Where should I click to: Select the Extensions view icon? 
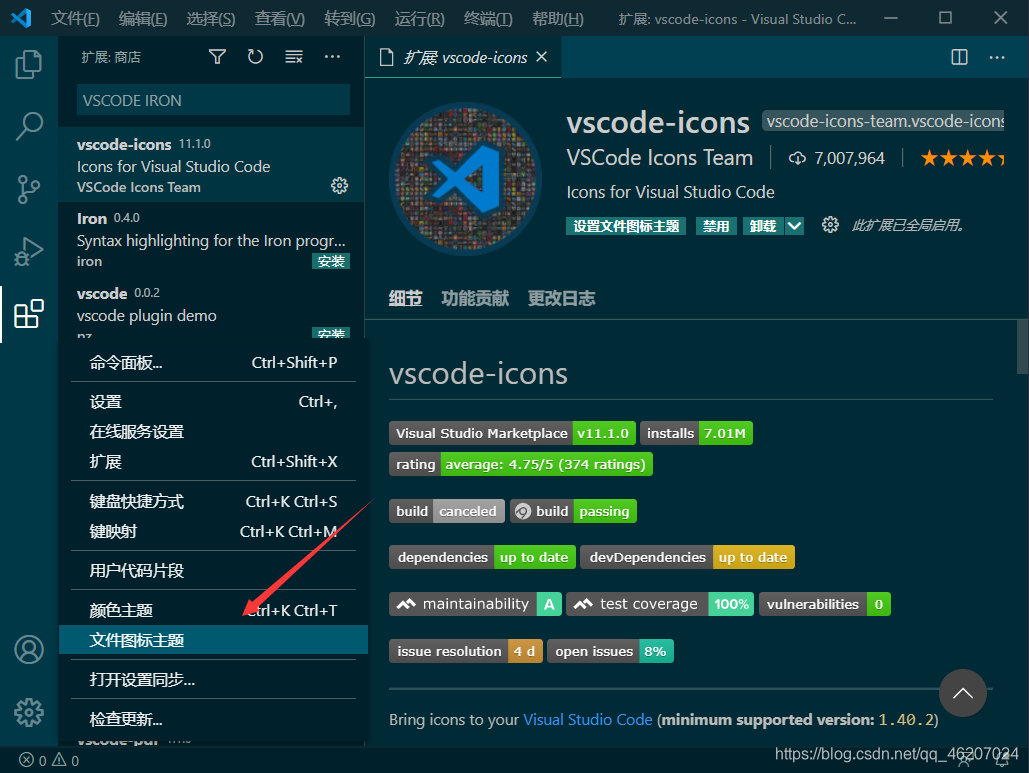28,314
